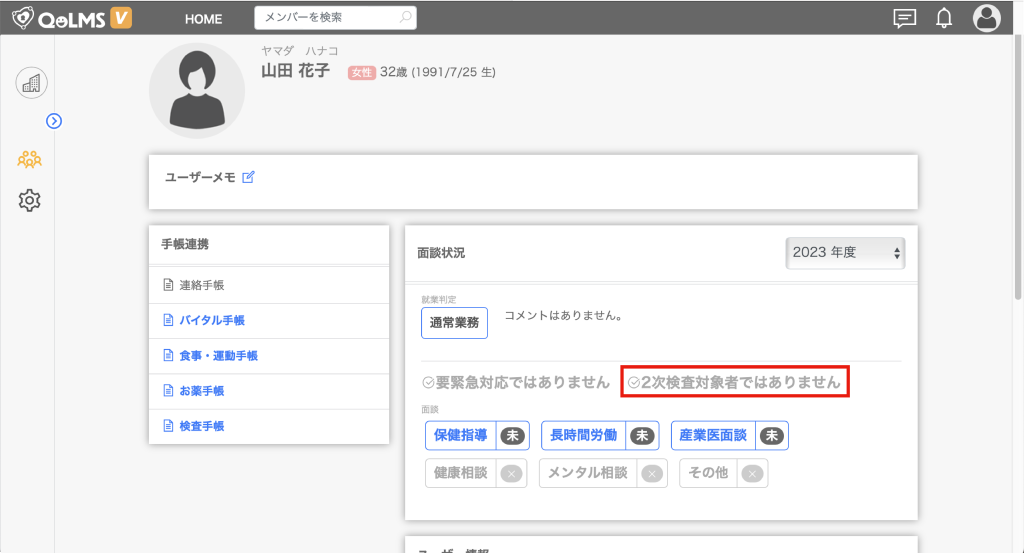Toggle the 要緊急対応ではありません status
The image size is (1024, 553).
[516, 382]
